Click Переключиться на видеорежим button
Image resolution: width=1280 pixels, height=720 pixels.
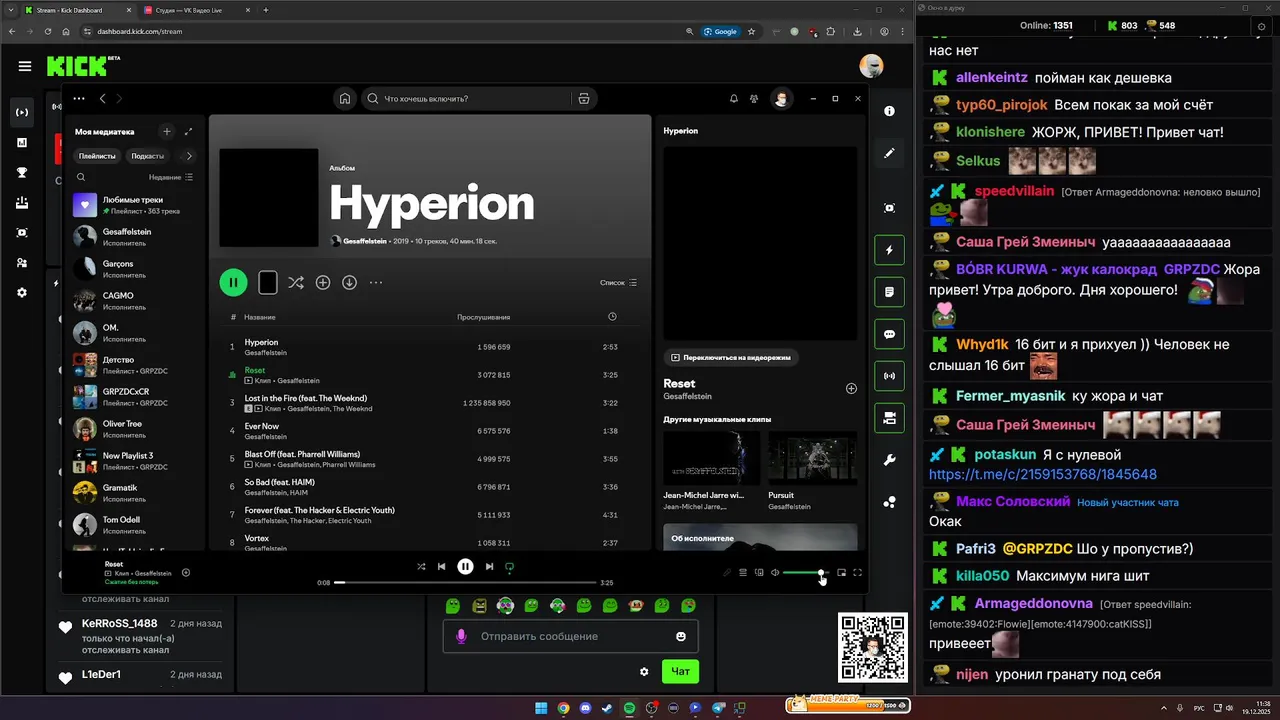pos(731,357)
